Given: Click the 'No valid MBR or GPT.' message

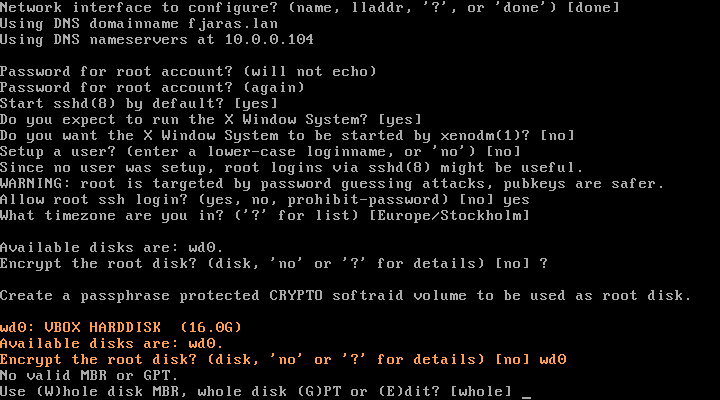Looking at the screenshot, I should pos(82,375).
